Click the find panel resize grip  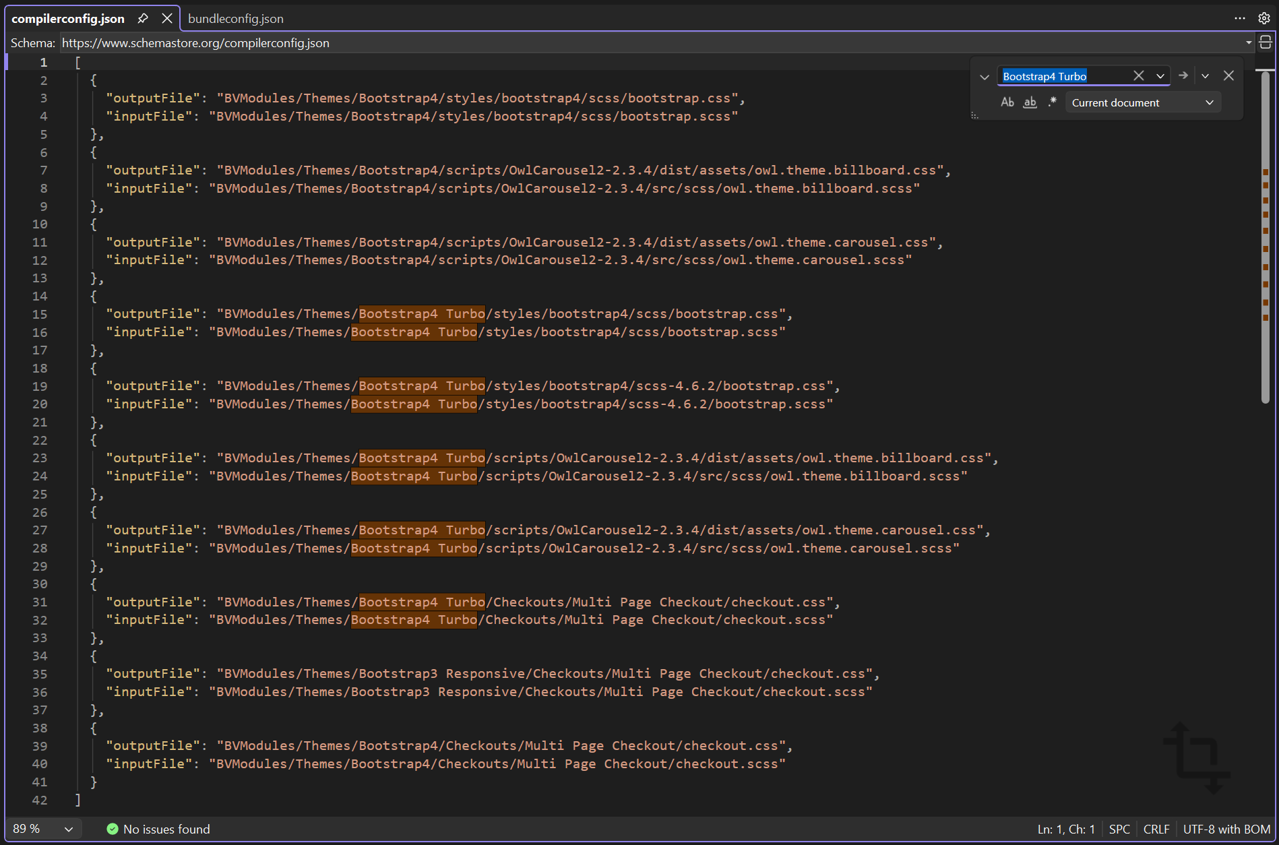(976, 114)
